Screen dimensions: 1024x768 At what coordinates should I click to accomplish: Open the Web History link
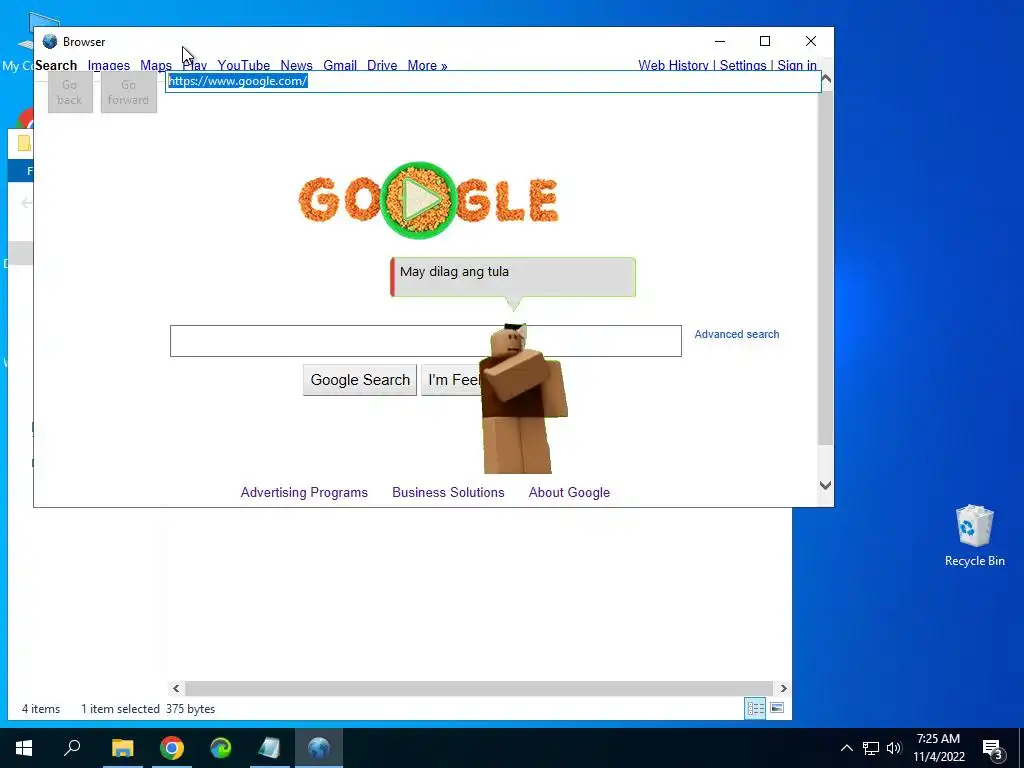click(673, 65)
